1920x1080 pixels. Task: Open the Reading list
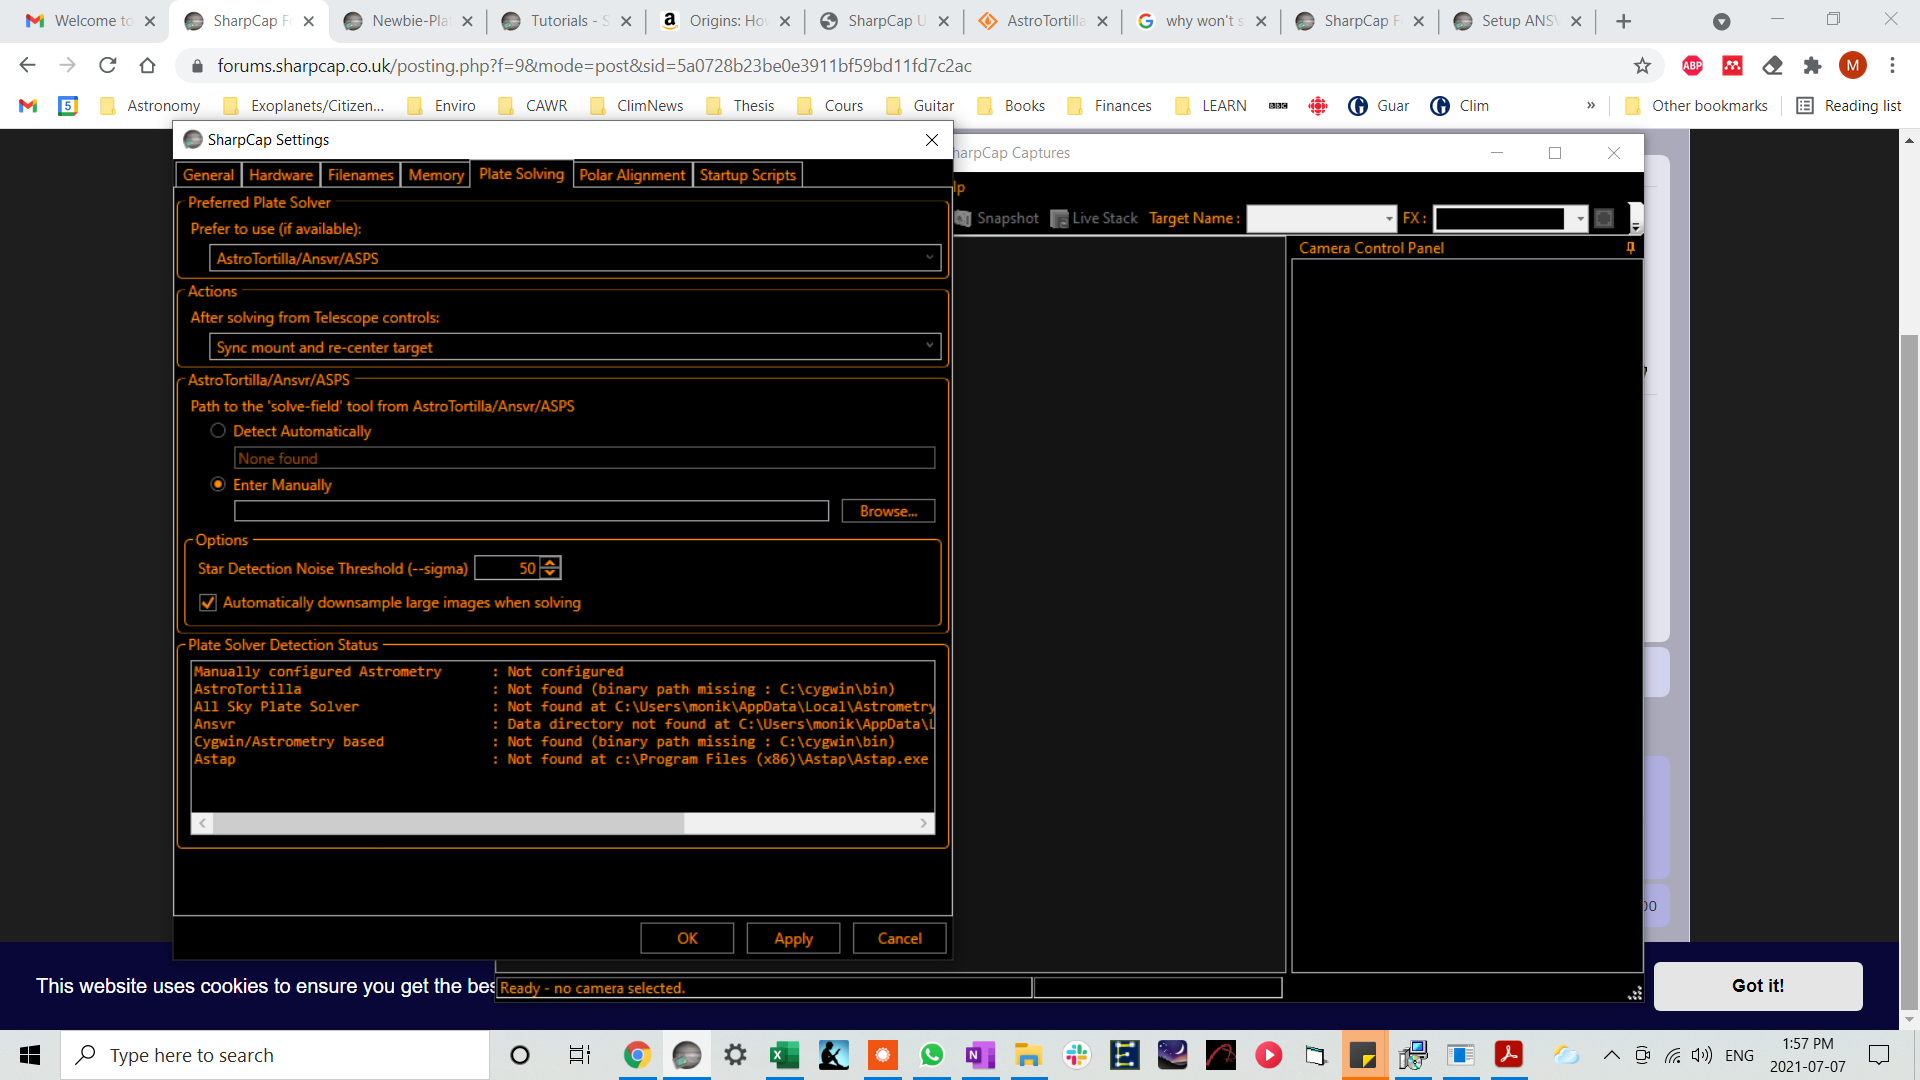(1850, 106)
